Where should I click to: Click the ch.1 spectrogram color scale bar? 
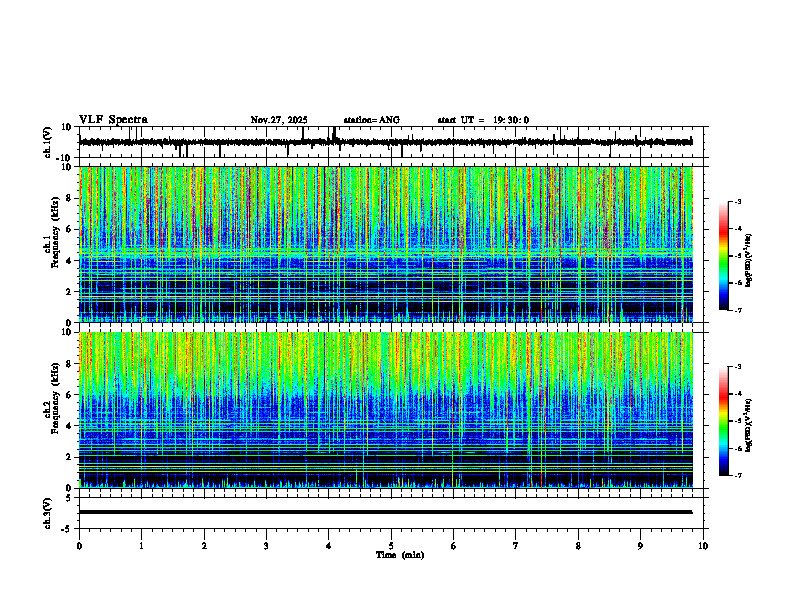coord(723,256)
